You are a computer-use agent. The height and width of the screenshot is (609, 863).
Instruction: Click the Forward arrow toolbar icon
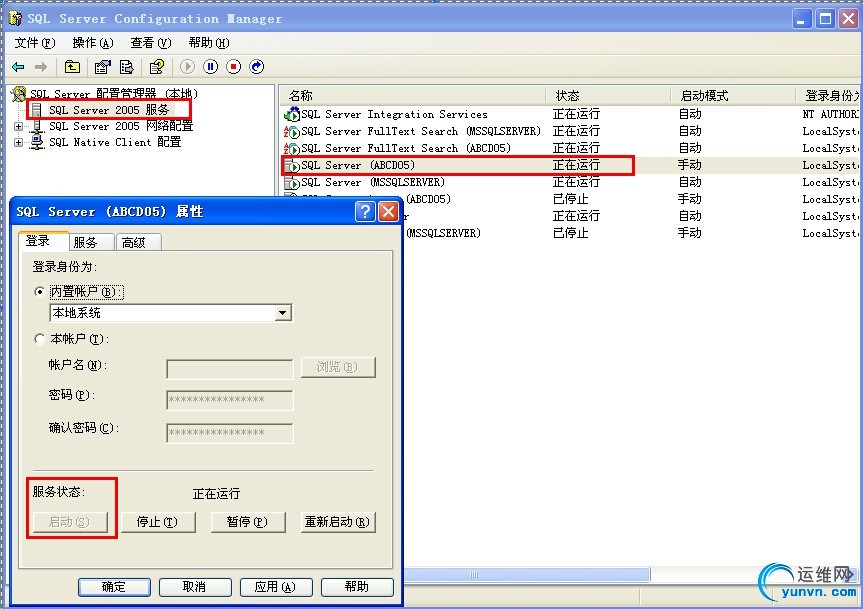(41, 67)
